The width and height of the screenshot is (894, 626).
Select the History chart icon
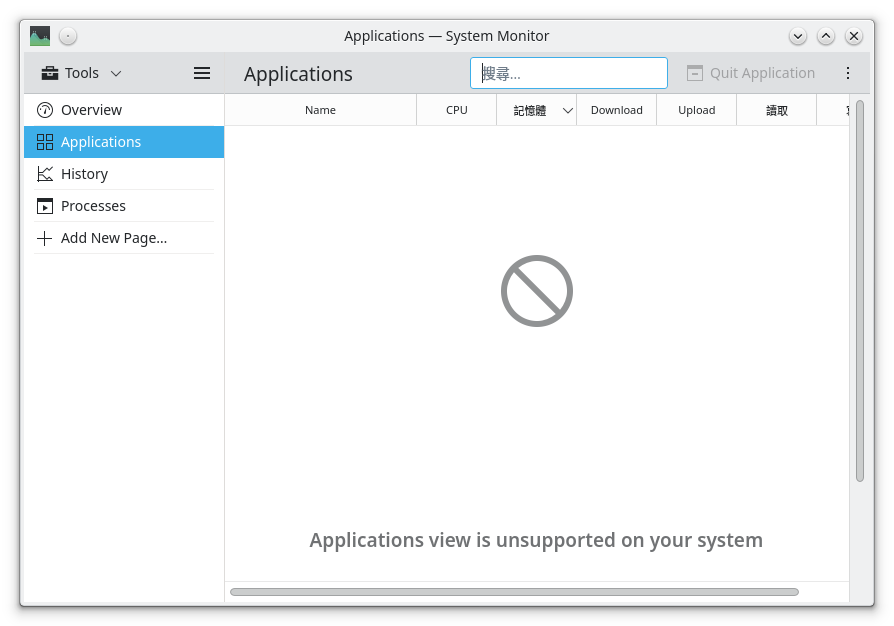click(x=46, y=174)
